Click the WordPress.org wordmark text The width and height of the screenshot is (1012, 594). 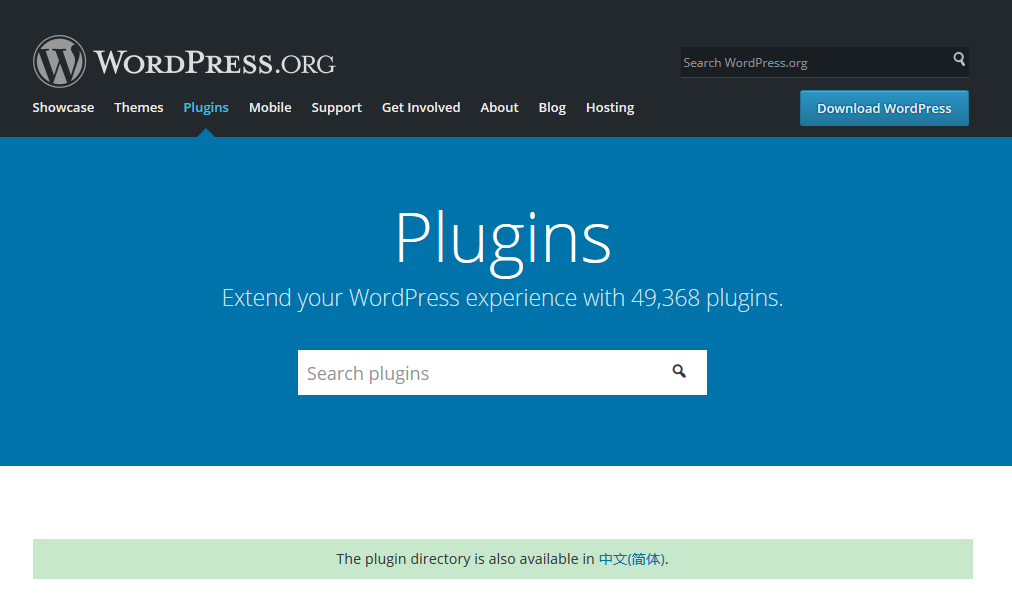215,63
